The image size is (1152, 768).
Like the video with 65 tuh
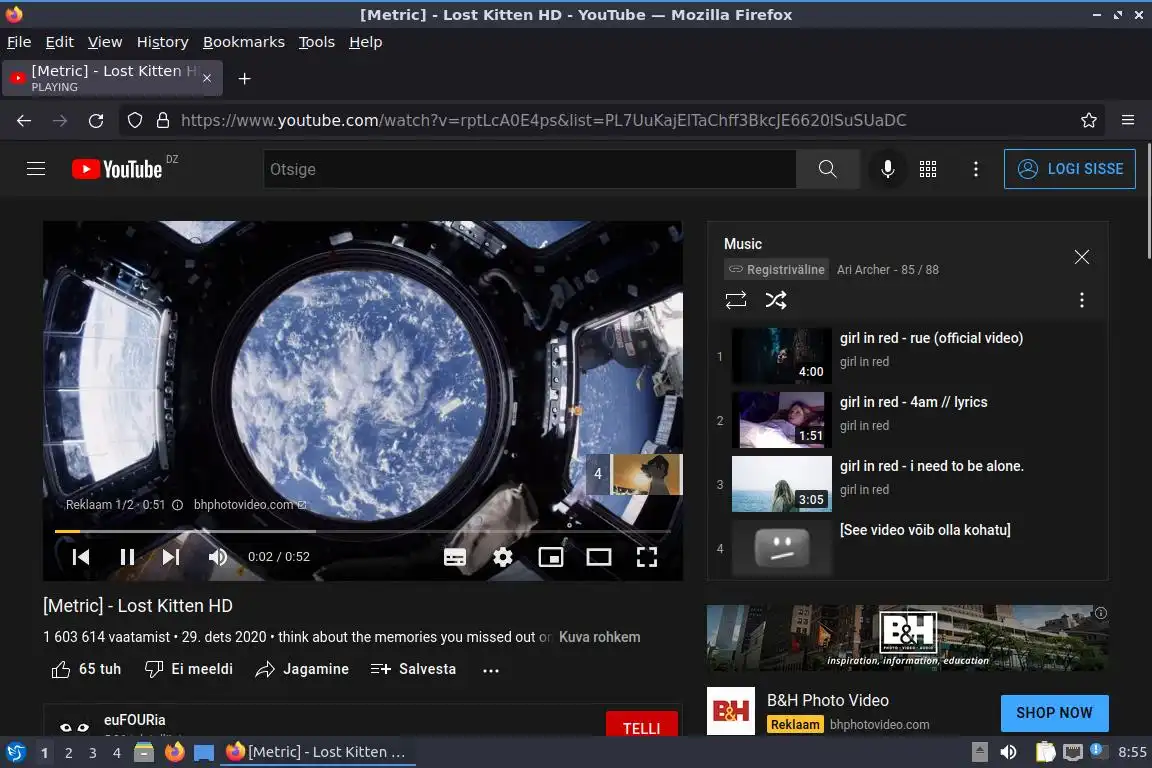click(x=86, y=669)
